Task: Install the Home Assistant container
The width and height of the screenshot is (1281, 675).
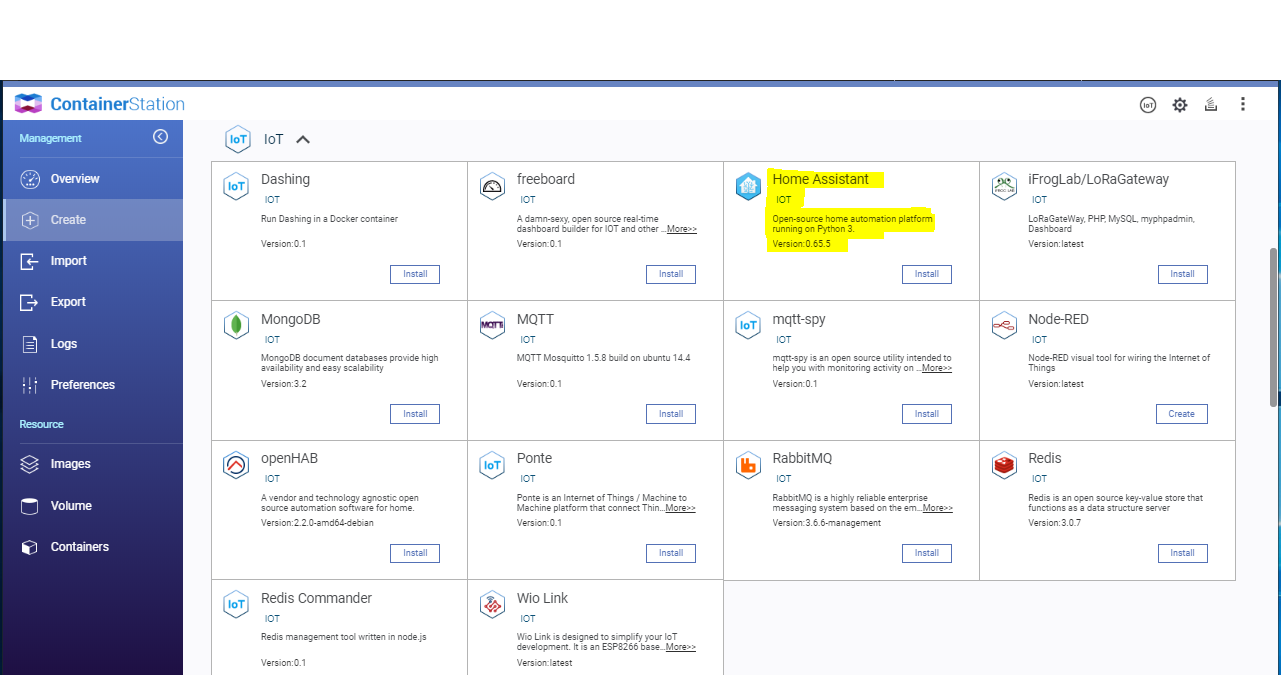Action: tap(926, 273)
